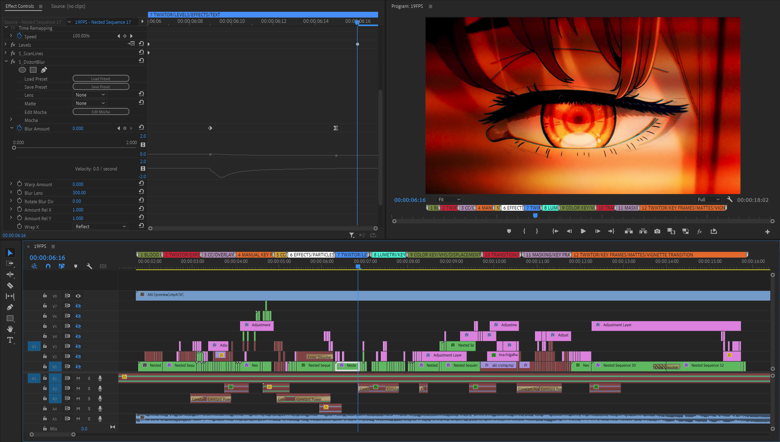Add marker in timeline panel

point(76,266)
